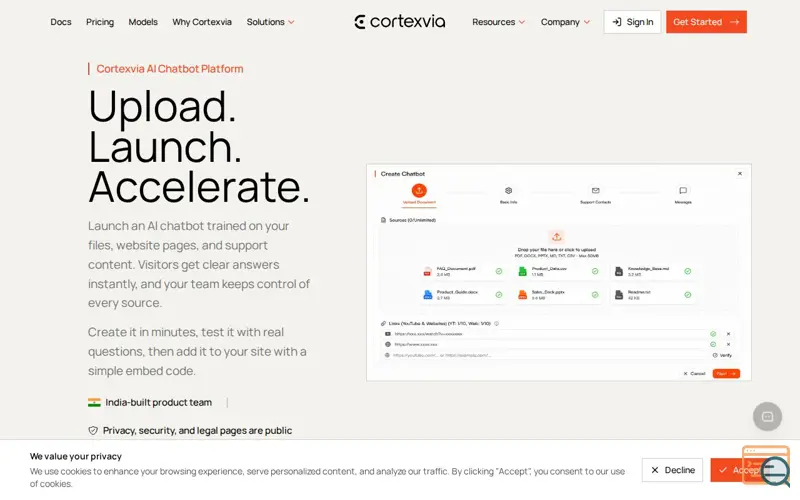
Task: Click Next in the Create Chatbot preview
Action: tap(726, 373)
